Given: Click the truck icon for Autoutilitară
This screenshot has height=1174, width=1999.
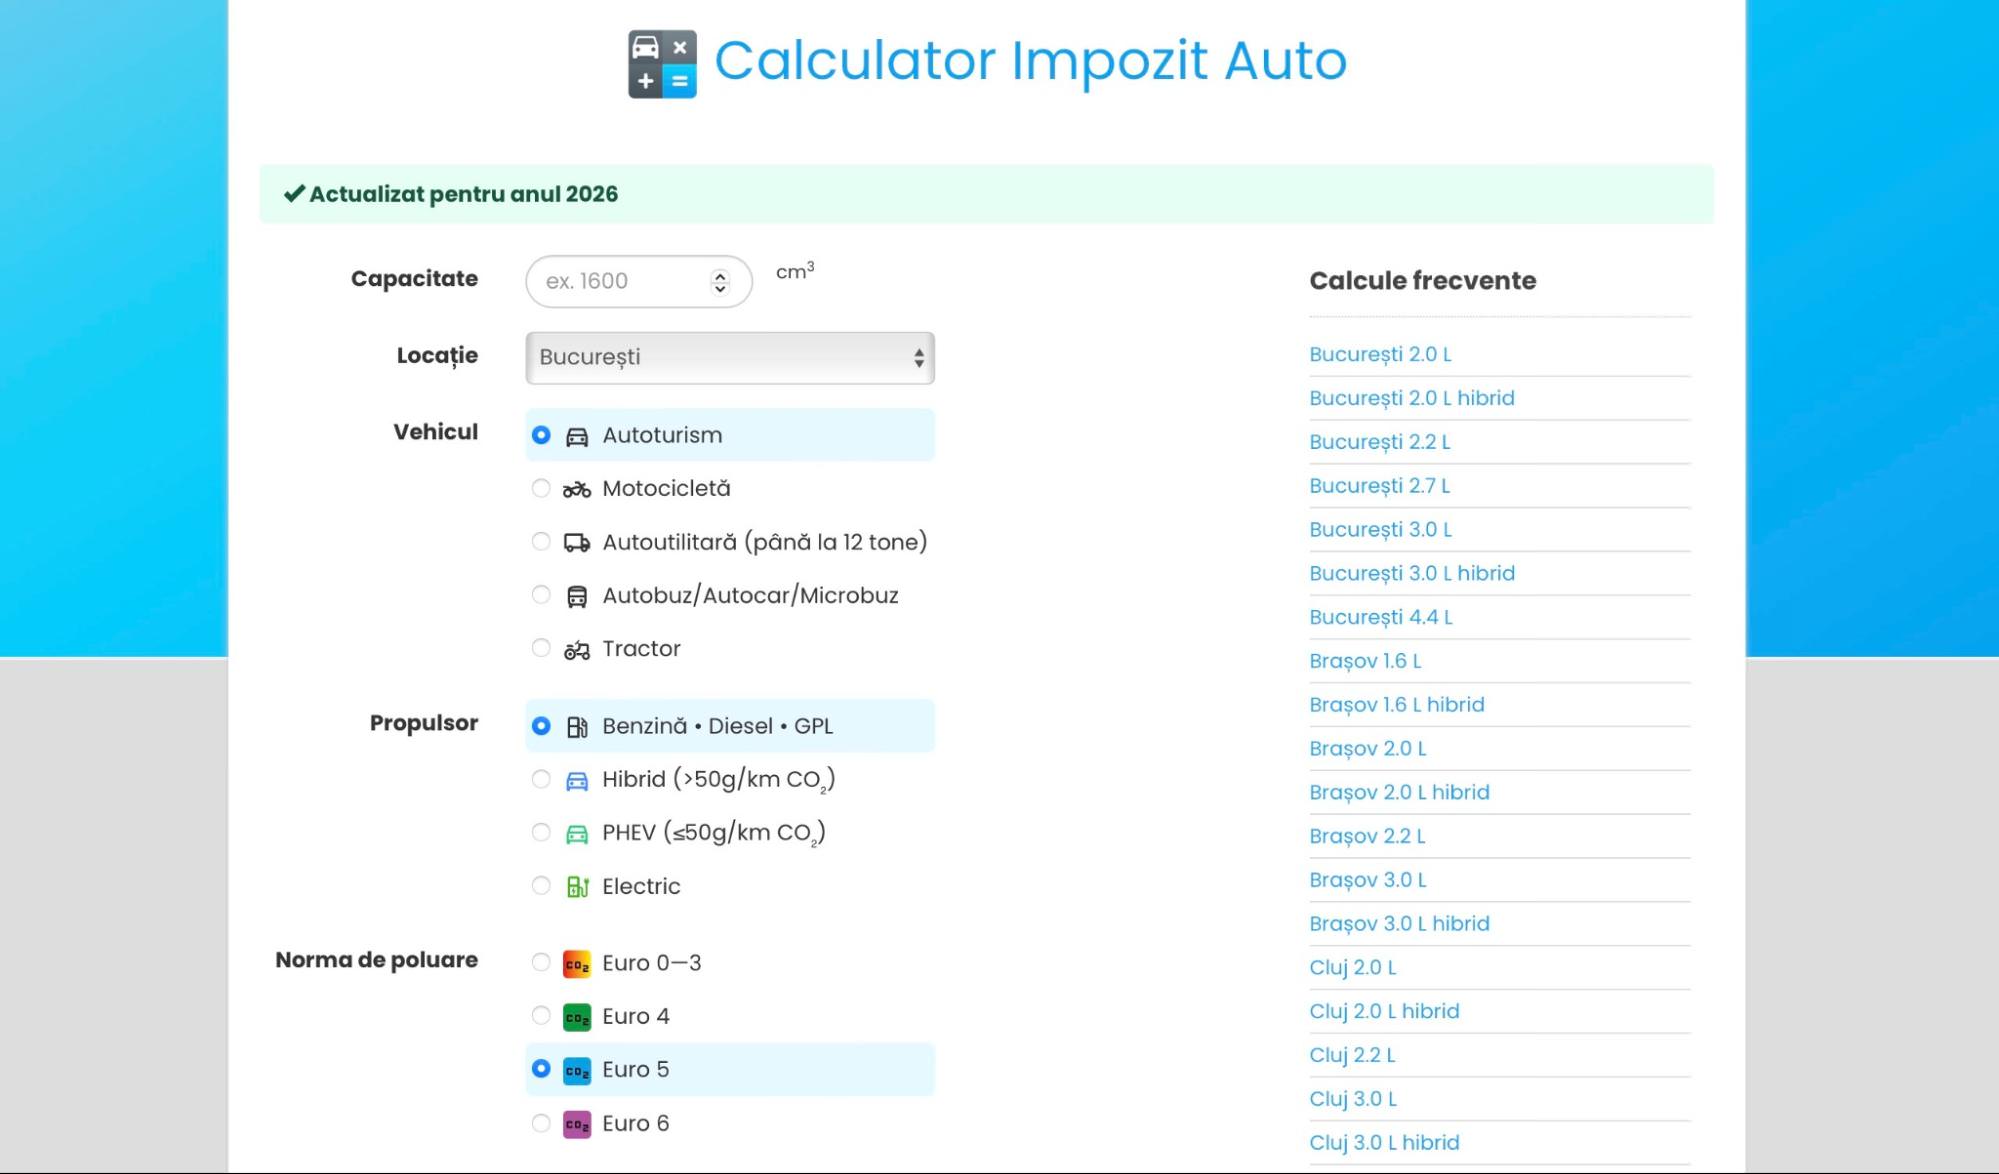Looking at the screenshot, I should click(x=576, y=542).
